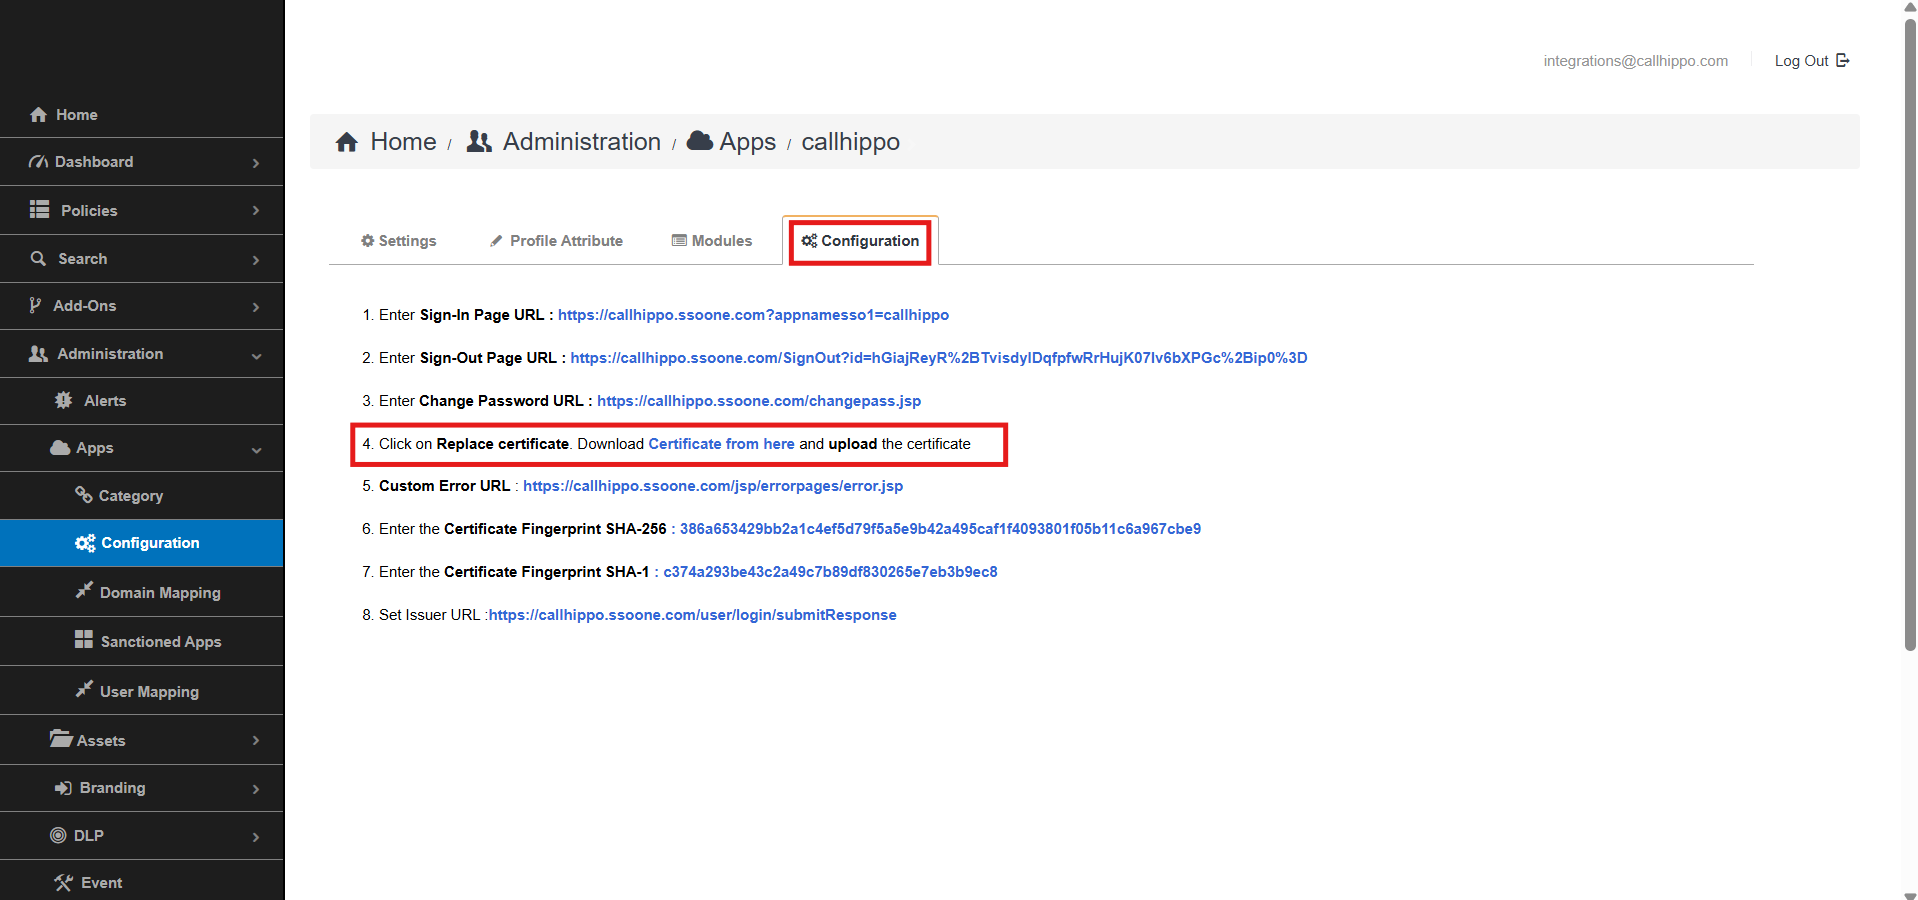Click the breadcrumb Administration users icon

point(480,142)
